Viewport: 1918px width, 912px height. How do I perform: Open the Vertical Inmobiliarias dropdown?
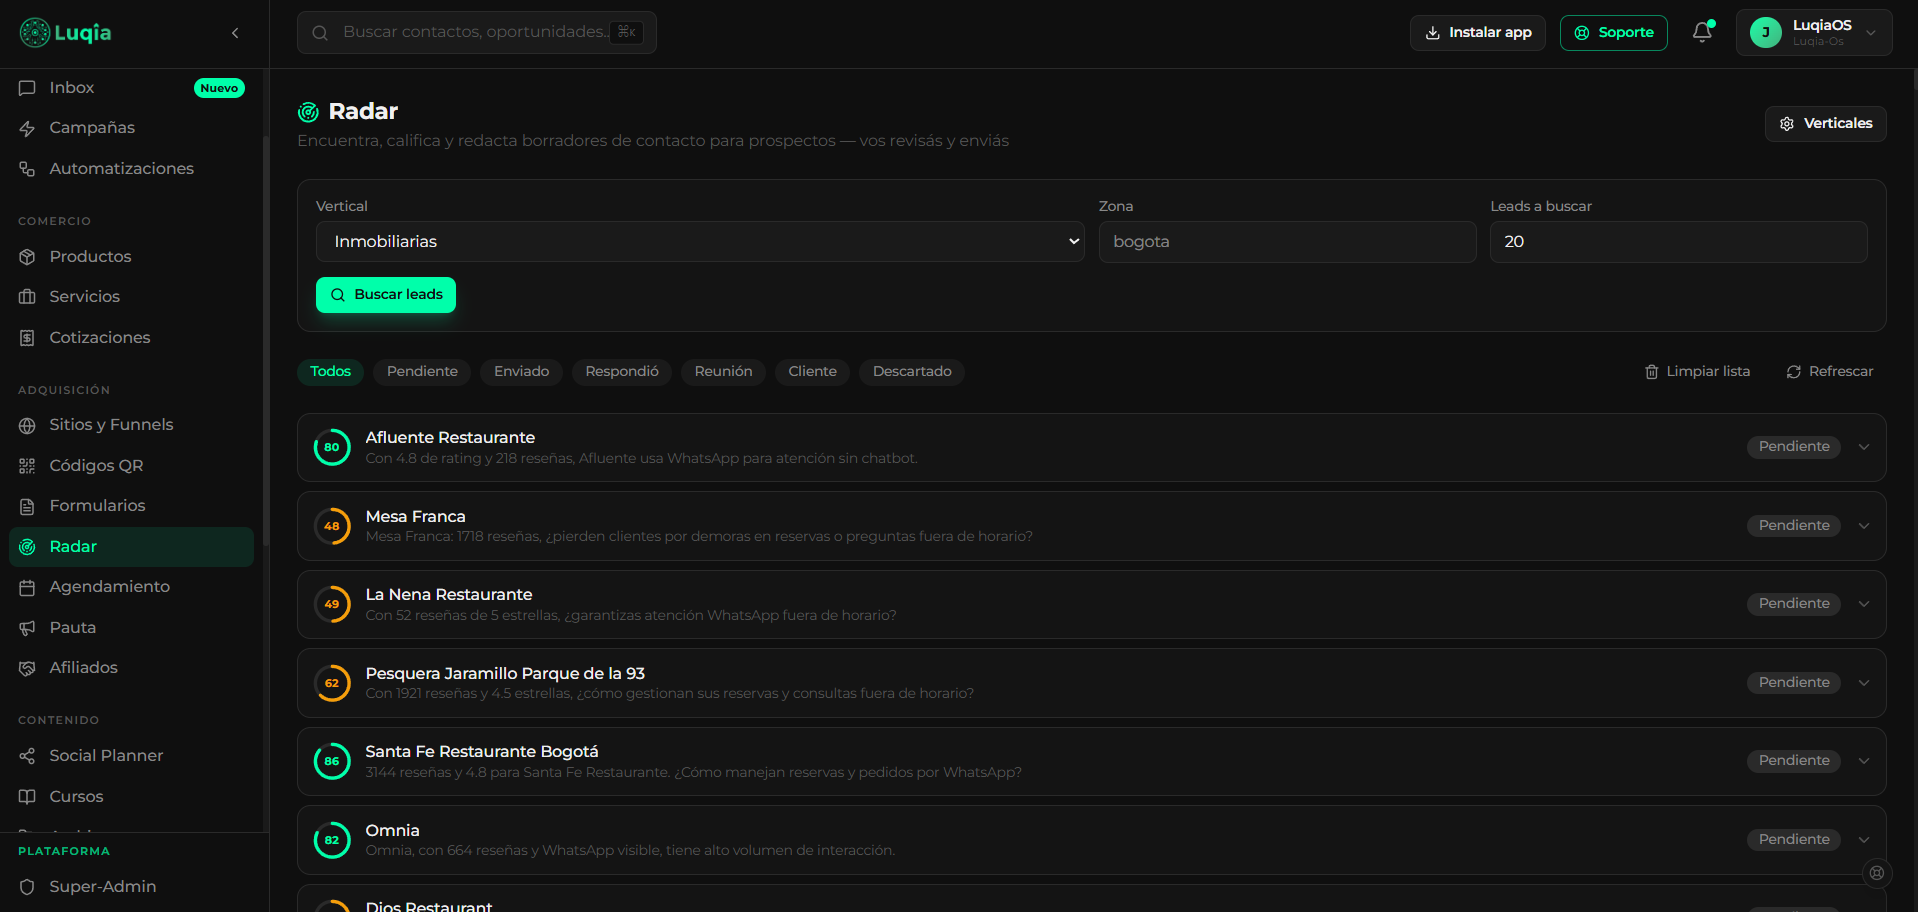700,242
